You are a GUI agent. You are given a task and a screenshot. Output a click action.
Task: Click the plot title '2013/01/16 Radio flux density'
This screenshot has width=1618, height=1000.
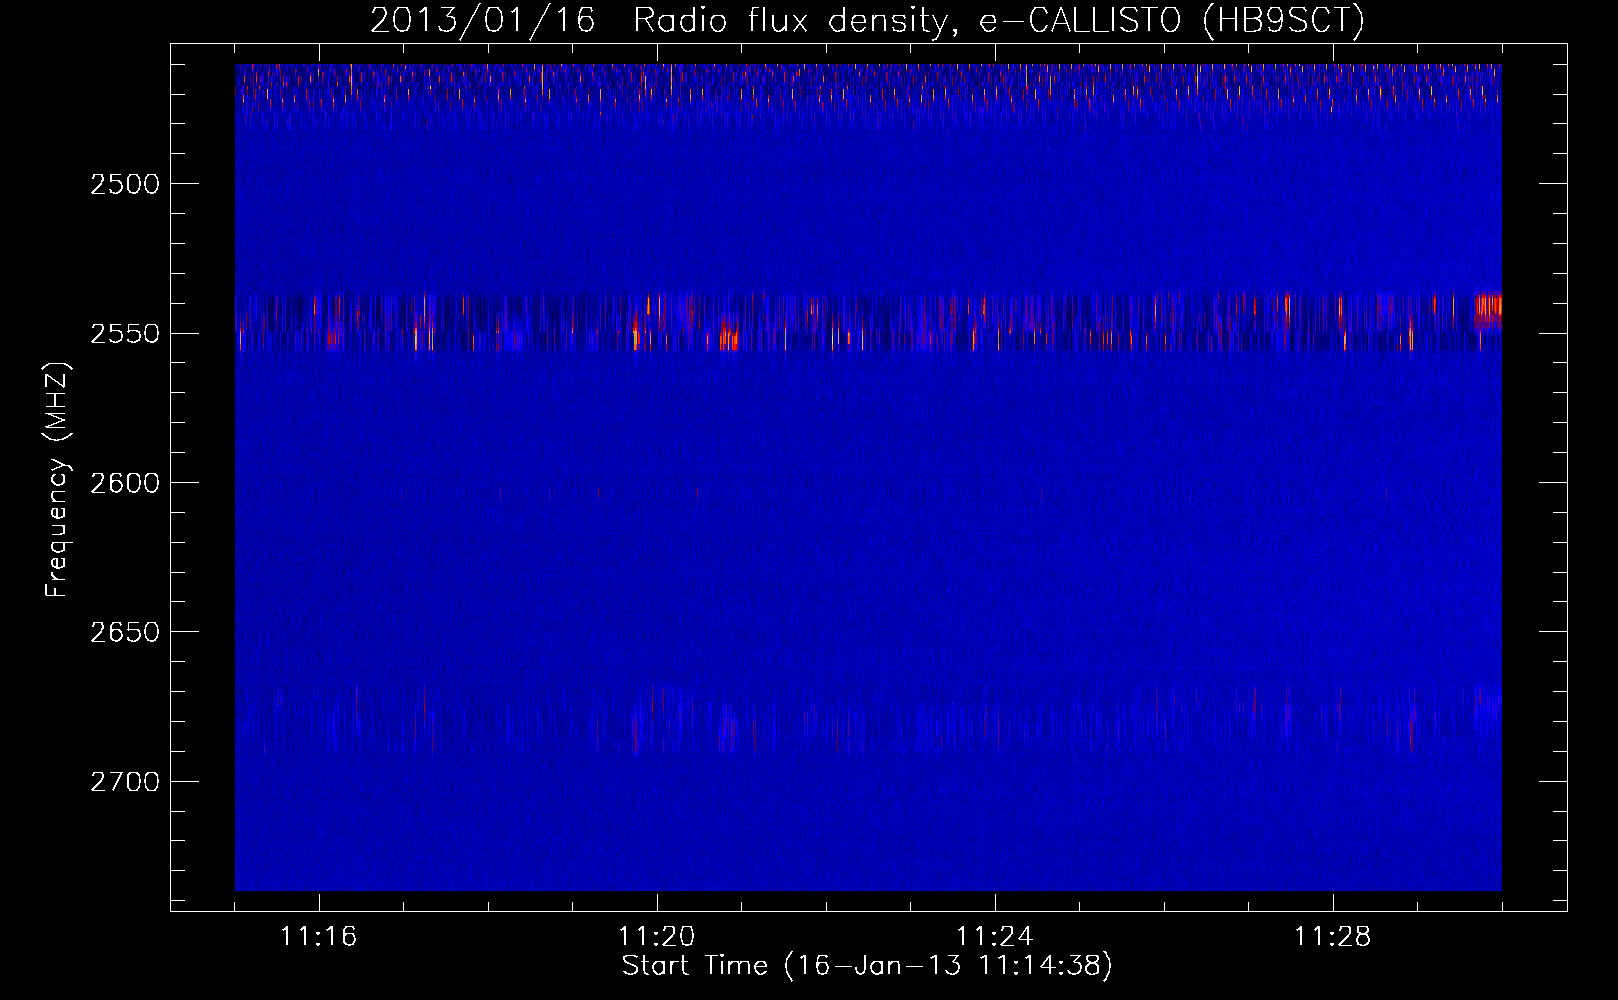(867, 20)
